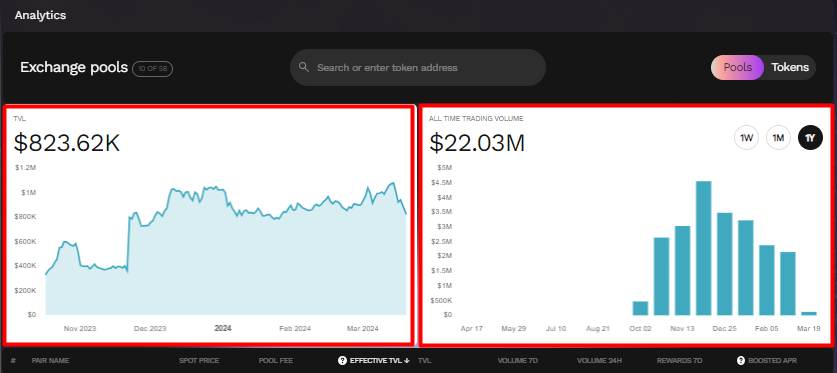
Task: Click the Oct 02 volume bar
Action: click(640, 308)
